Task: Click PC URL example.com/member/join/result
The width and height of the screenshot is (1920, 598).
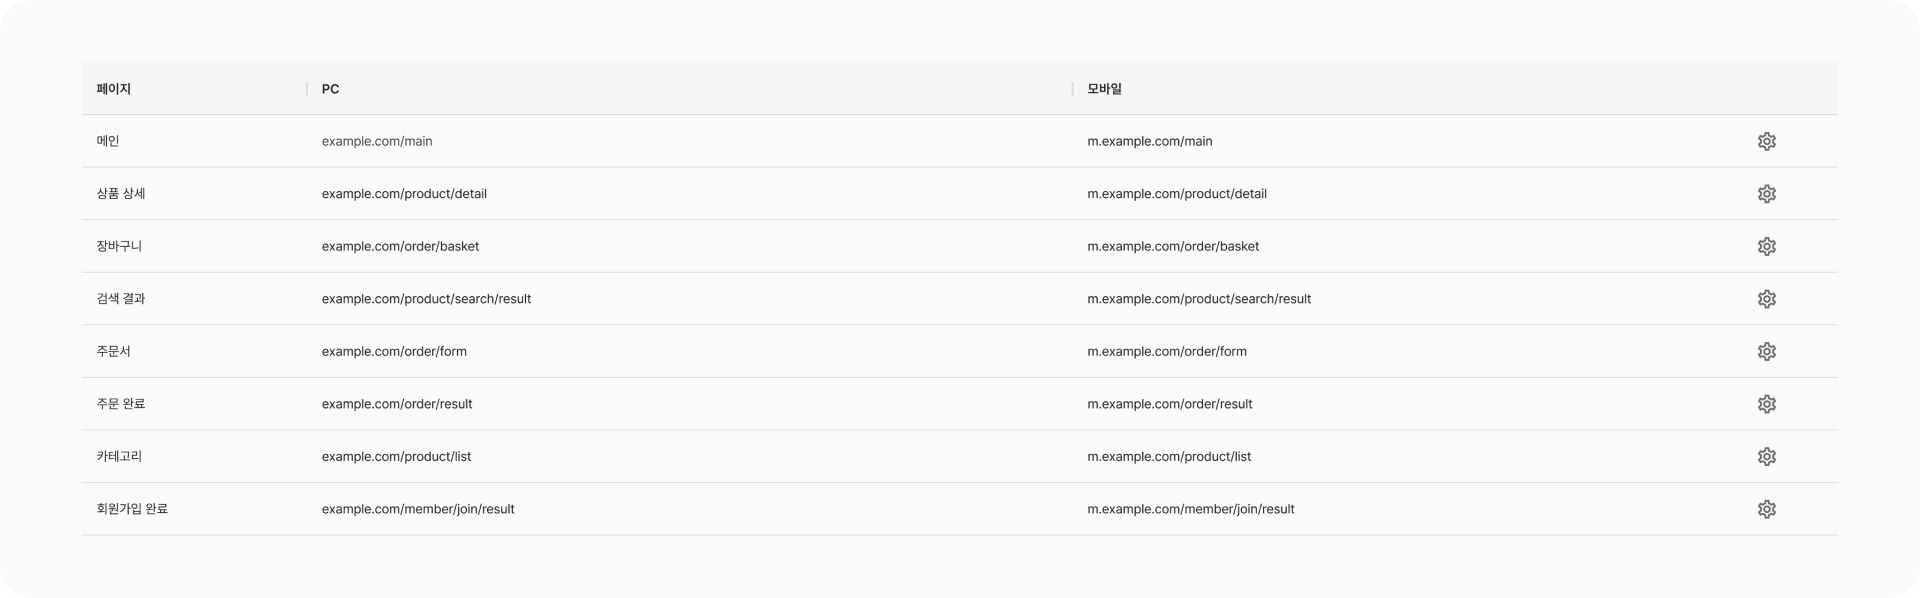Action: click(418, 509)
